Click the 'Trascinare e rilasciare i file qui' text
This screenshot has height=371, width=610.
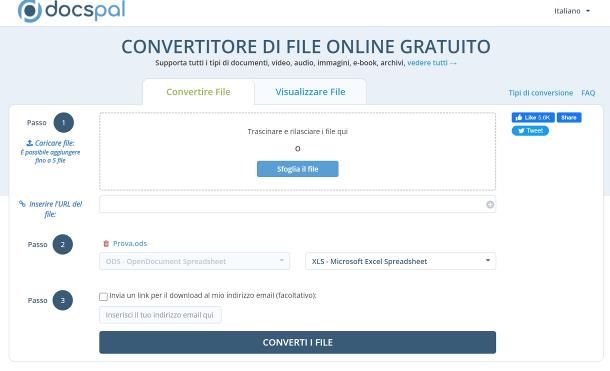298,131
